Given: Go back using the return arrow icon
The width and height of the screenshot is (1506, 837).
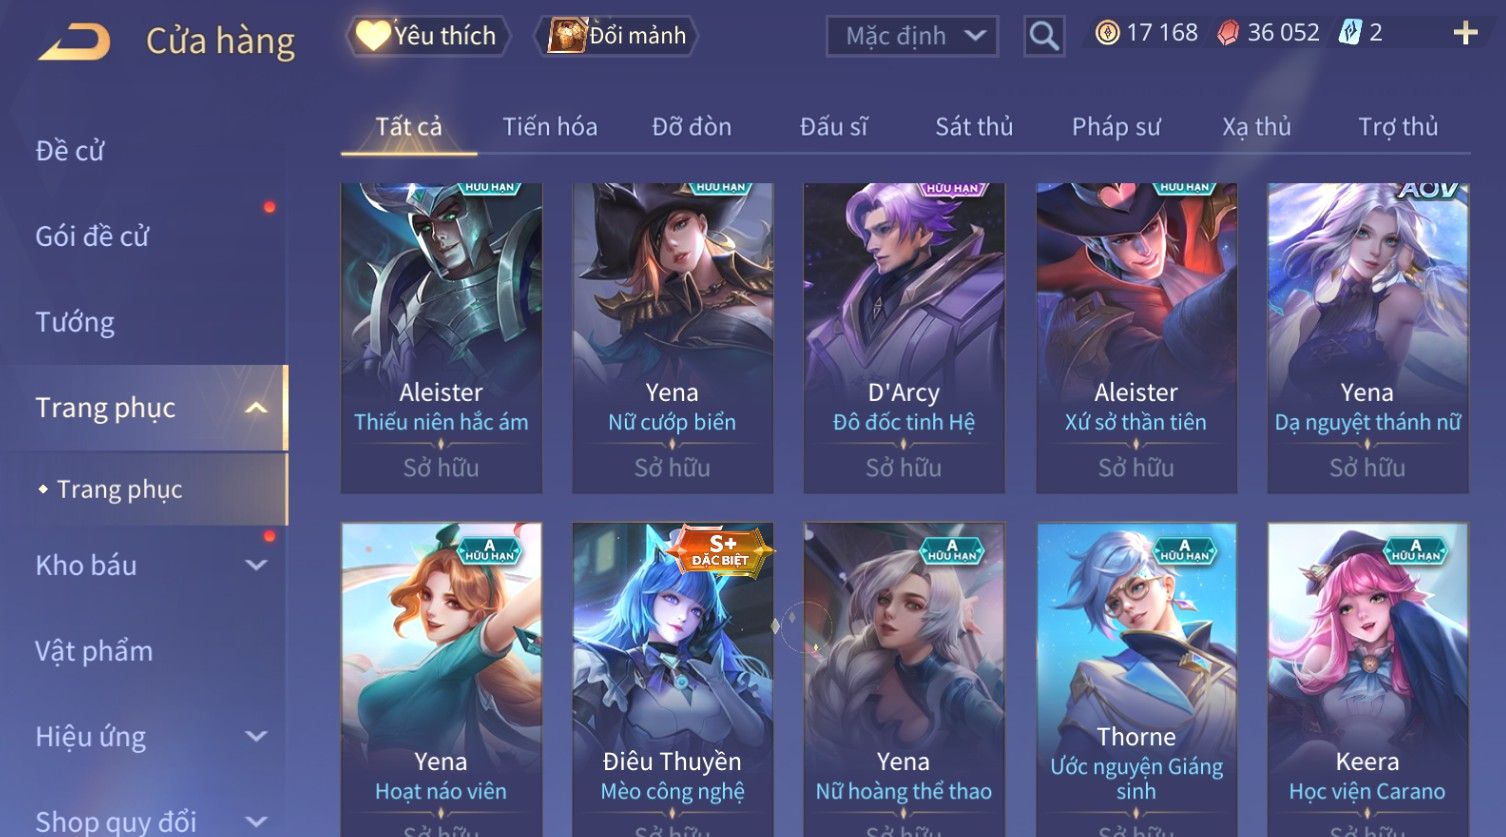Looking at the screenshot, I should coord(74,41).
